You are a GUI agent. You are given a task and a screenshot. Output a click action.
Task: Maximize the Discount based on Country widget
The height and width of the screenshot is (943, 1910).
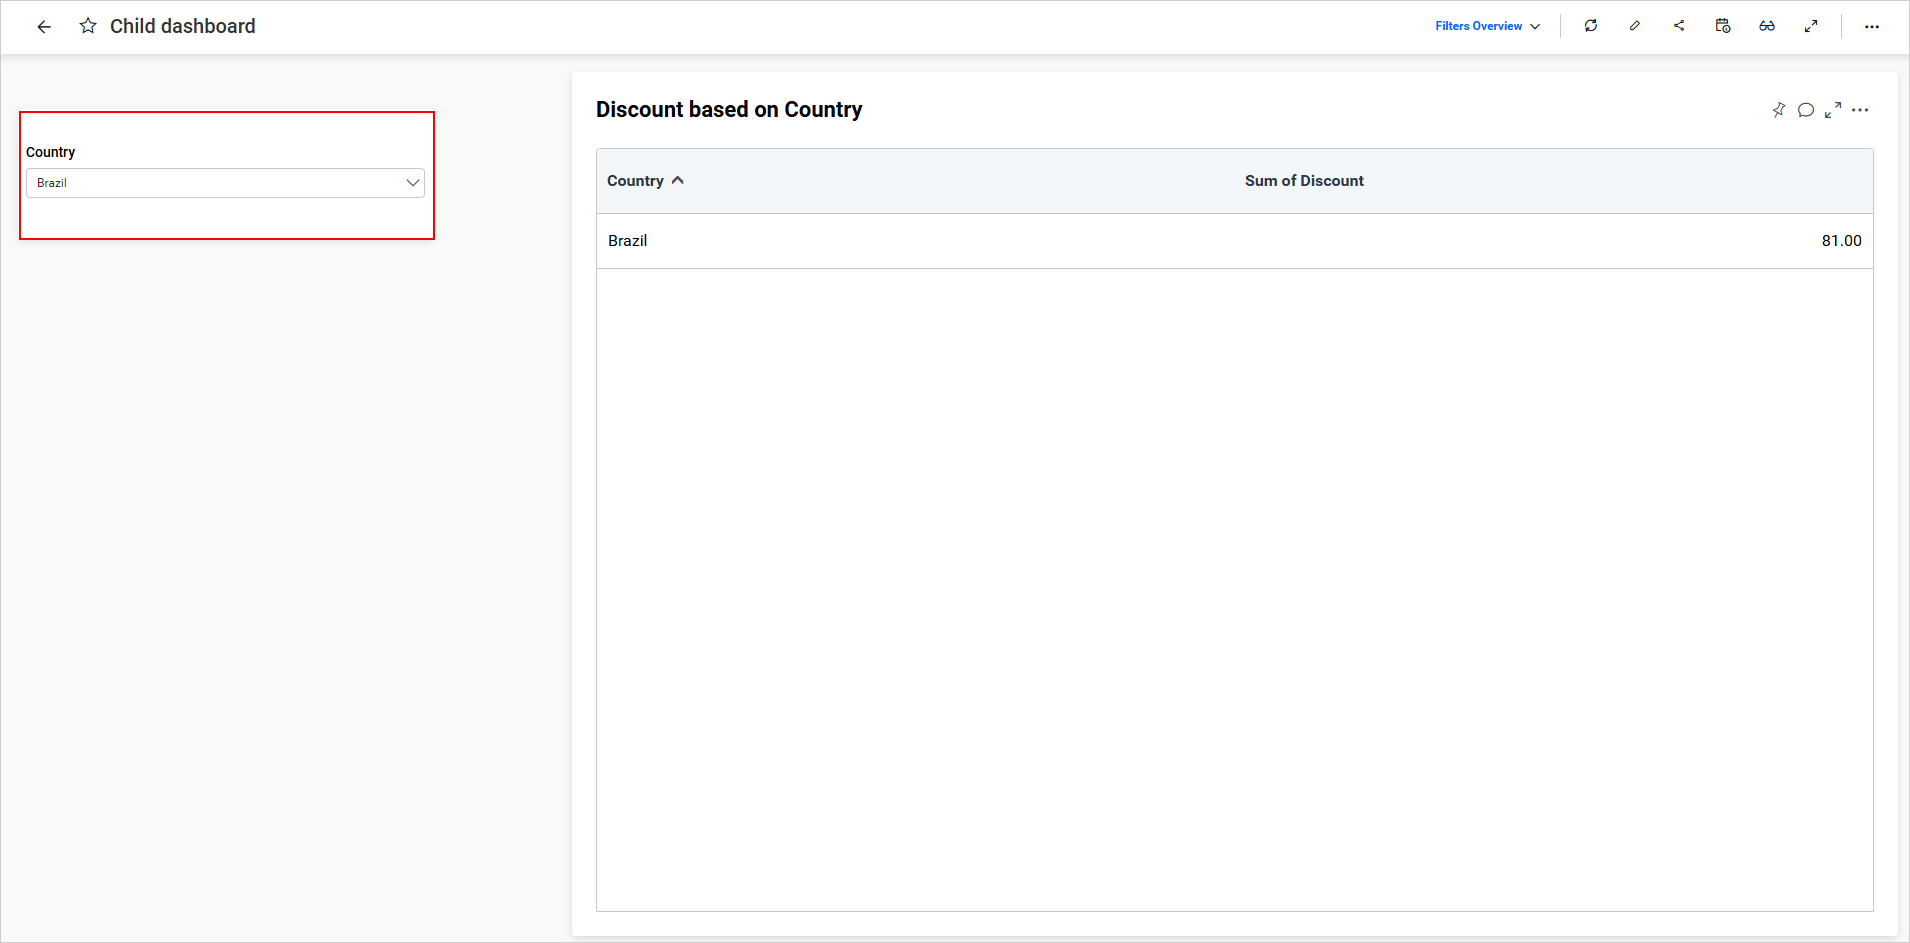(x=1834, y=110)
